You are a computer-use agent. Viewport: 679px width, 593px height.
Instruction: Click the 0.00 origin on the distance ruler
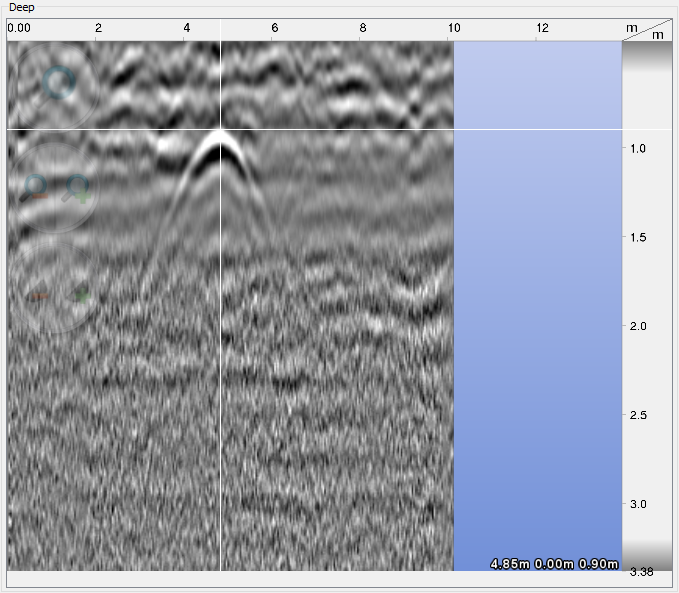click(x=19, y=28)
